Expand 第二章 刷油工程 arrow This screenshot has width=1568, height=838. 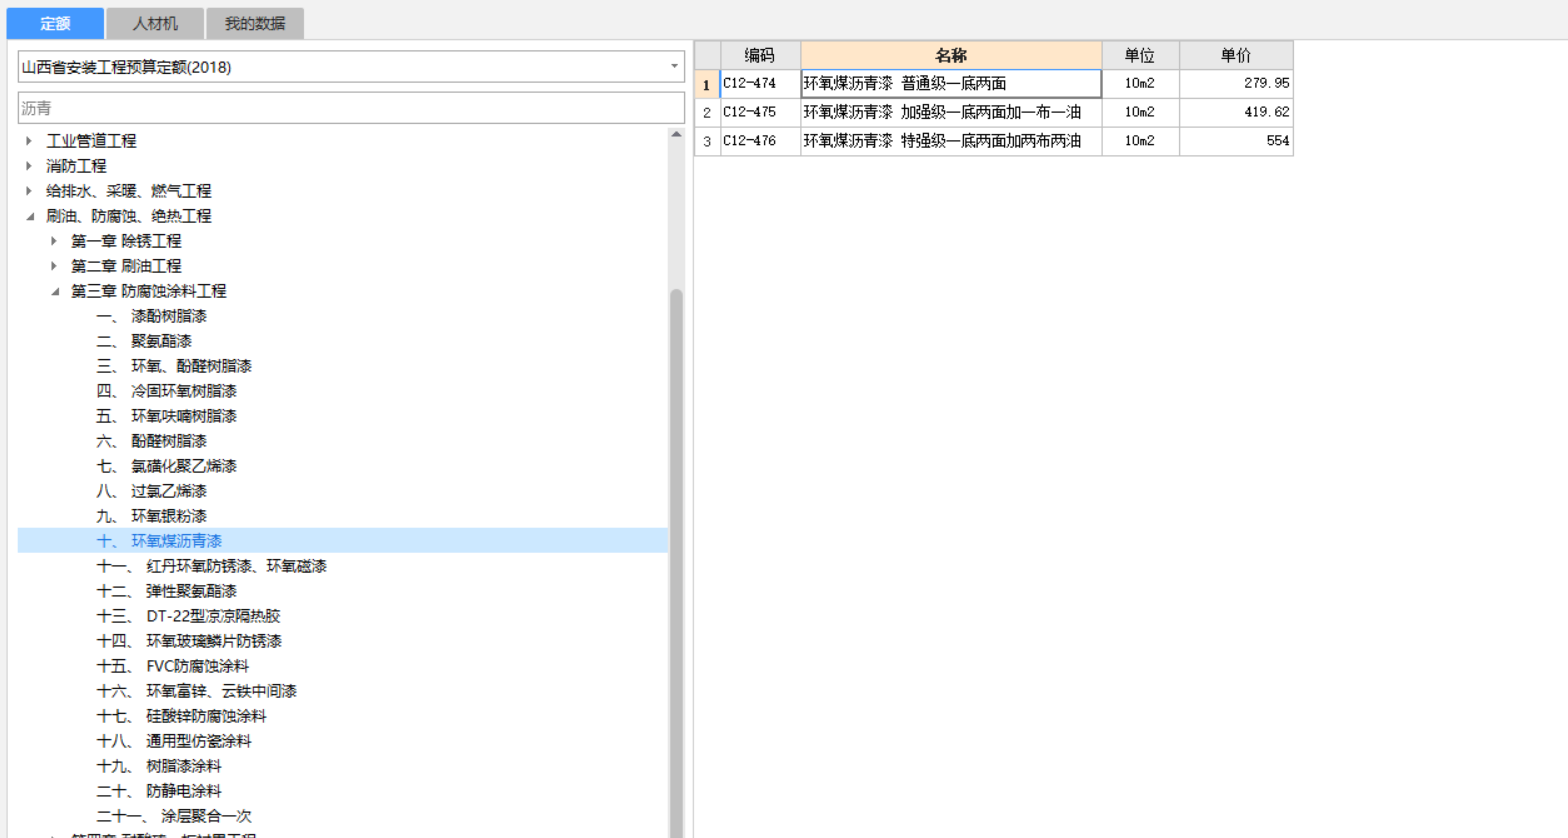tap(54, 266)
